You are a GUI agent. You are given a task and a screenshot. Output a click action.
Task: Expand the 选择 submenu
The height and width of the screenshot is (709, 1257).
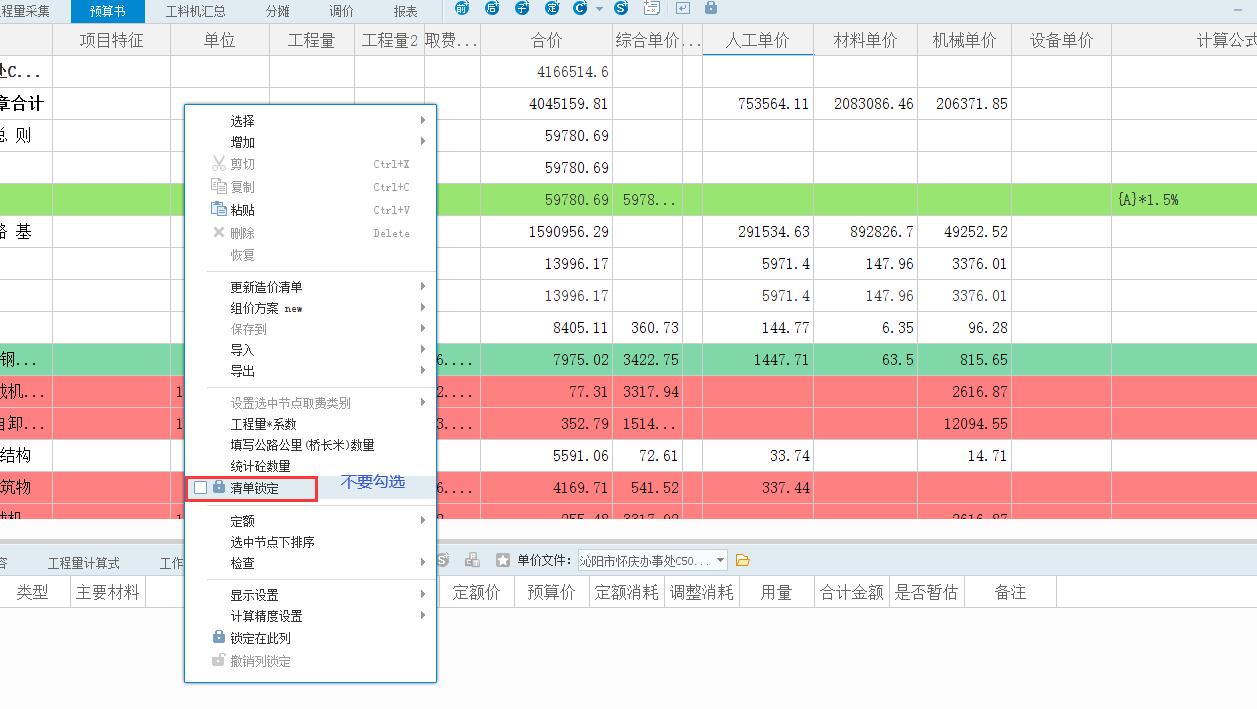click(310, 121)
